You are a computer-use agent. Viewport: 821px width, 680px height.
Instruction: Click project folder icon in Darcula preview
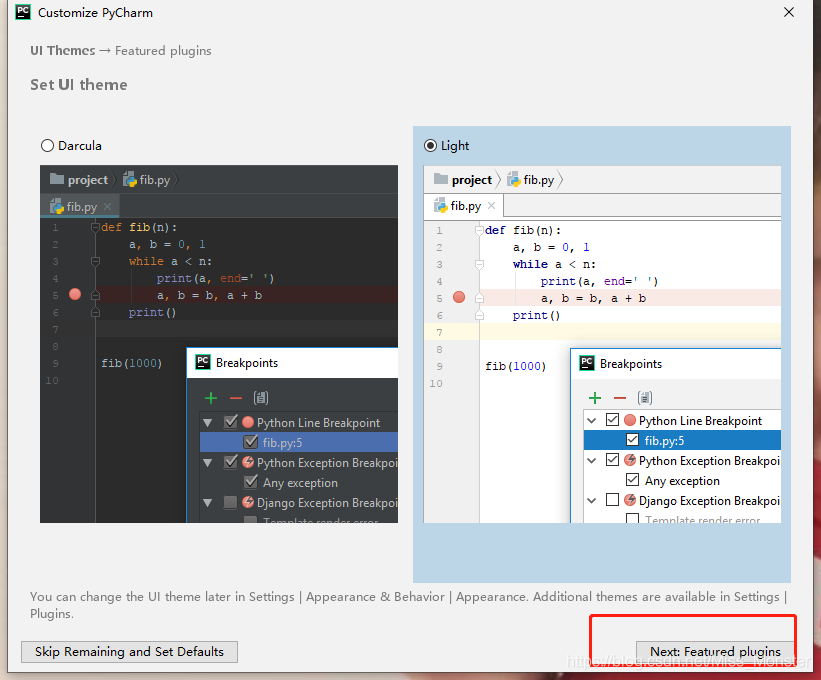(57, 179)
